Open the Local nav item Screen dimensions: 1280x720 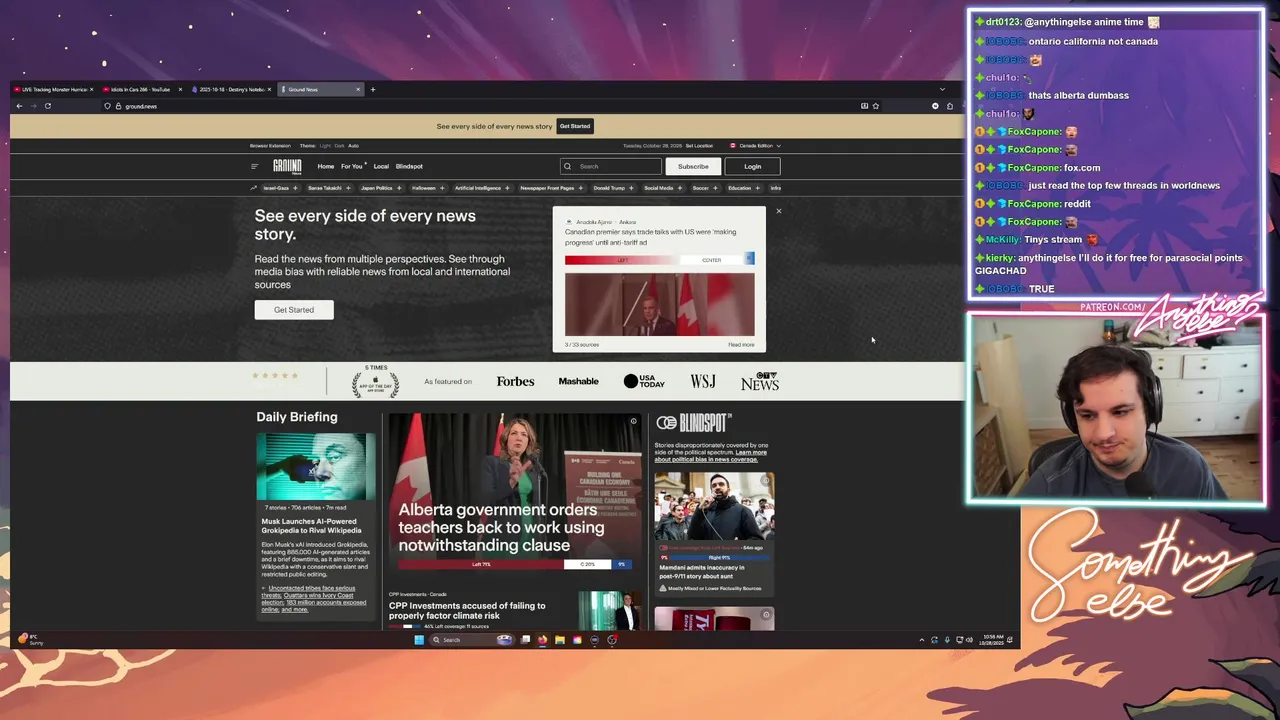(381, 166)
